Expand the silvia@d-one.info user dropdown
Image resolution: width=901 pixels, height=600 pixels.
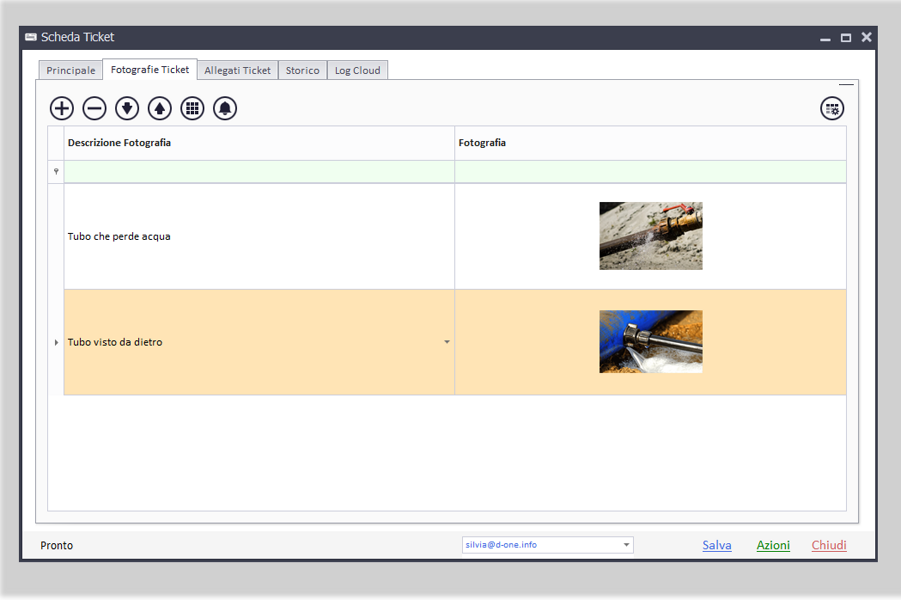[x=627, y=545]
